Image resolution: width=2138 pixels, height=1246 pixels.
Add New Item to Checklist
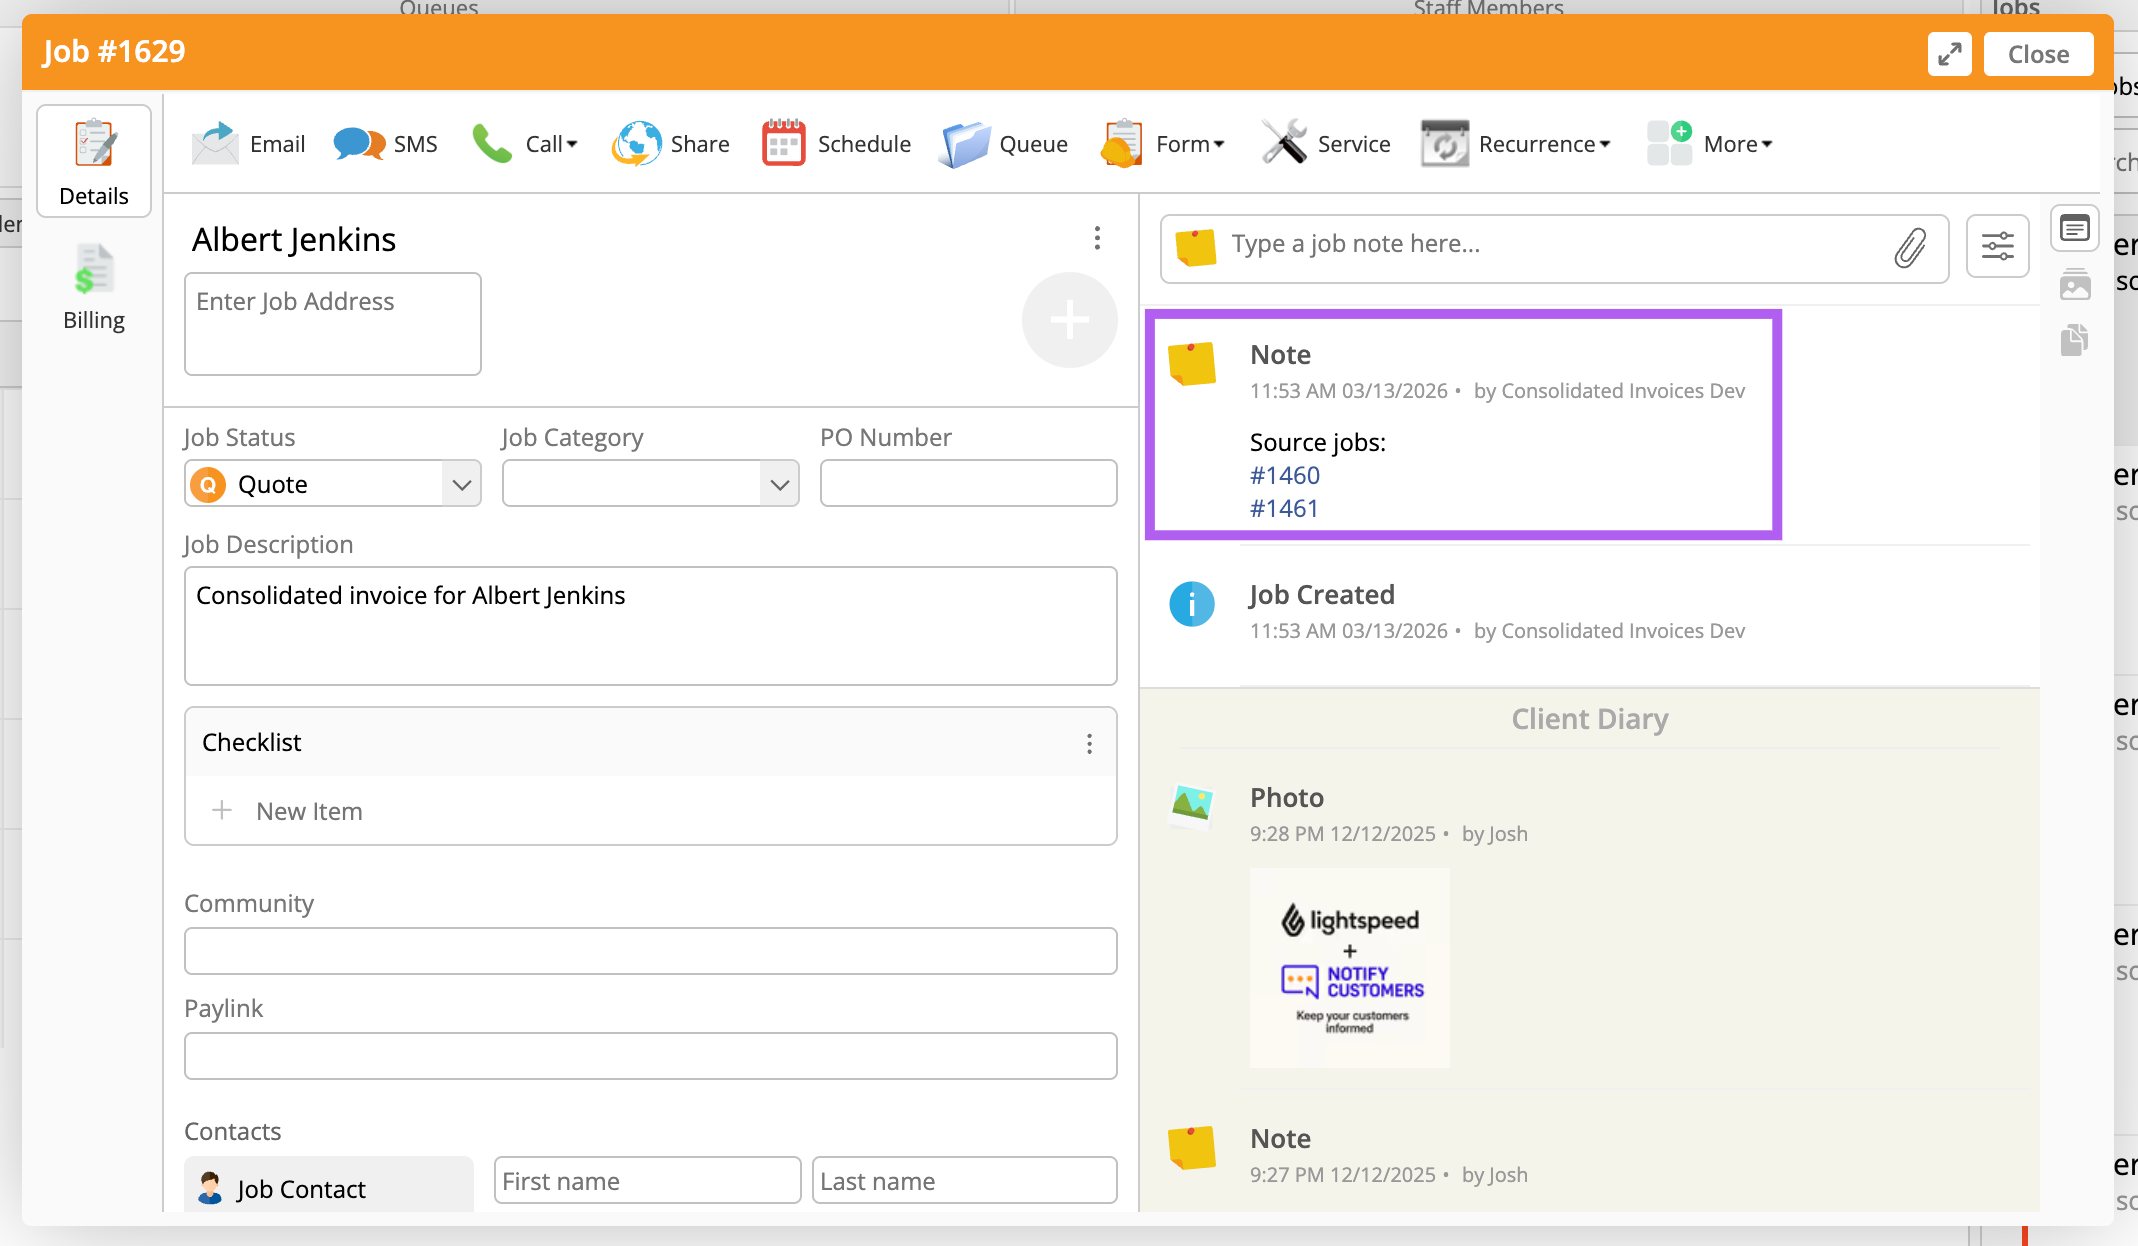[309, 811]
